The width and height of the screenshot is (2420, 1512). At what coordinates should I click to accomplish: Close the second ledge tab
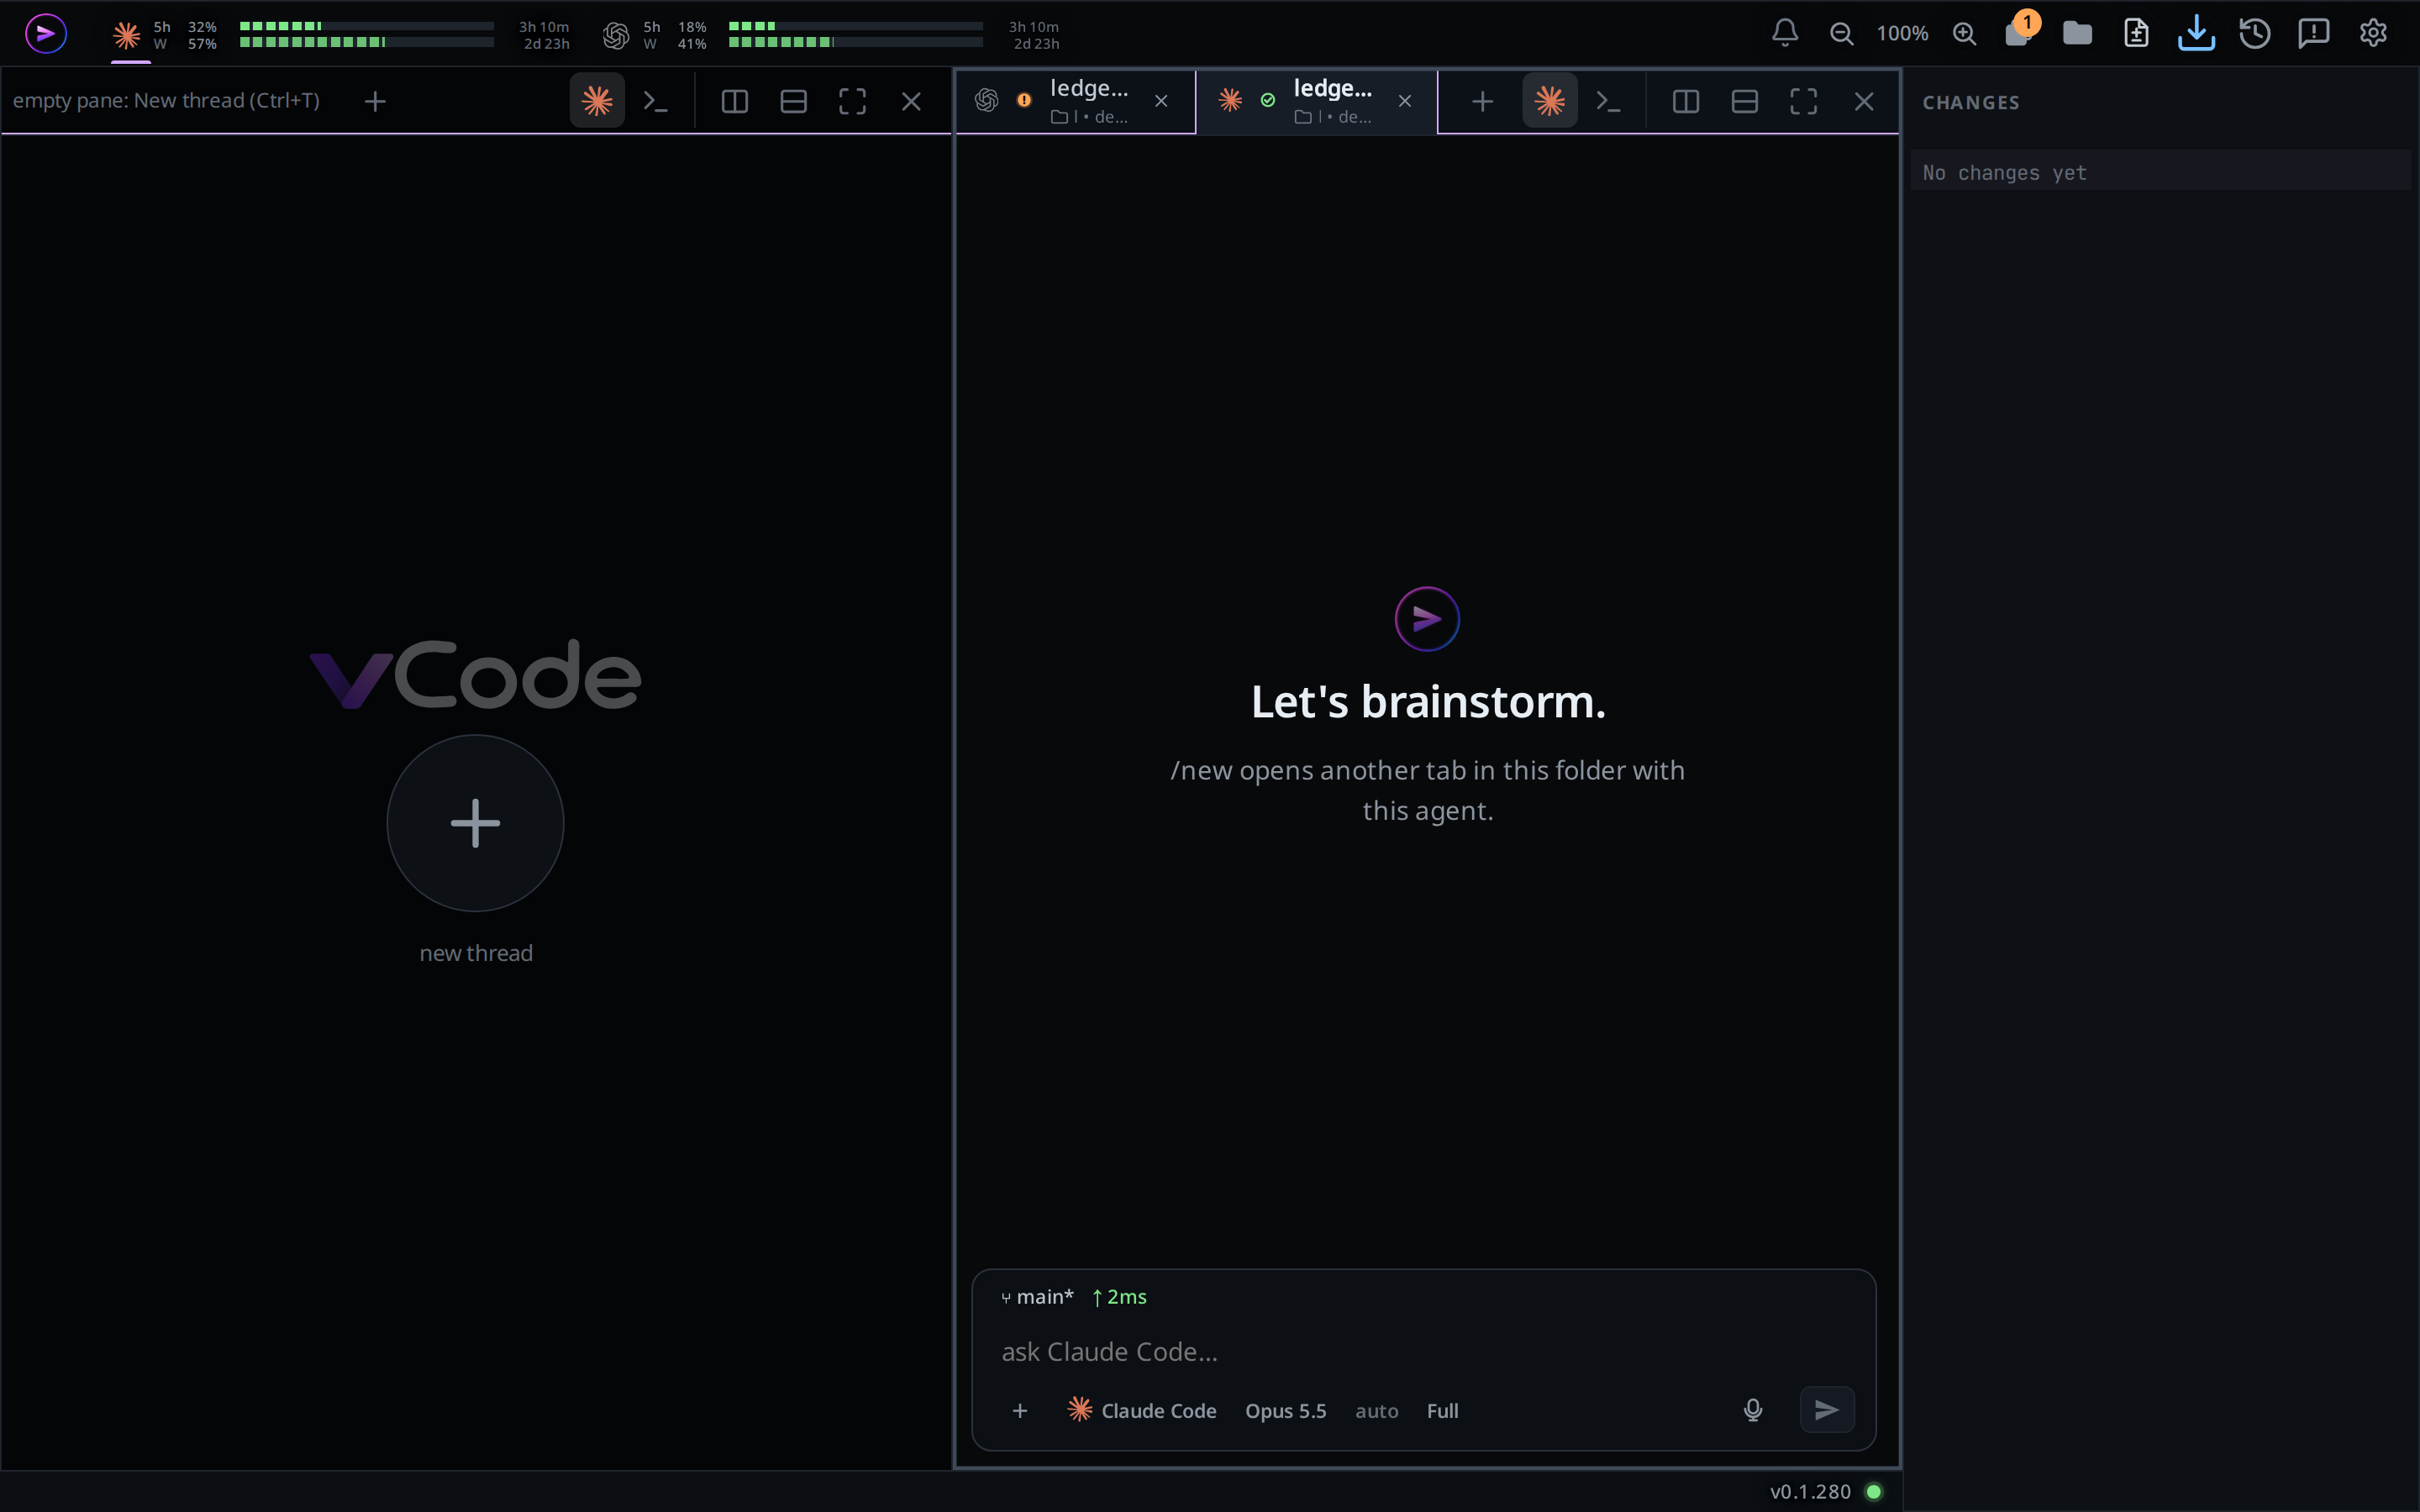tap(1405, 101)
